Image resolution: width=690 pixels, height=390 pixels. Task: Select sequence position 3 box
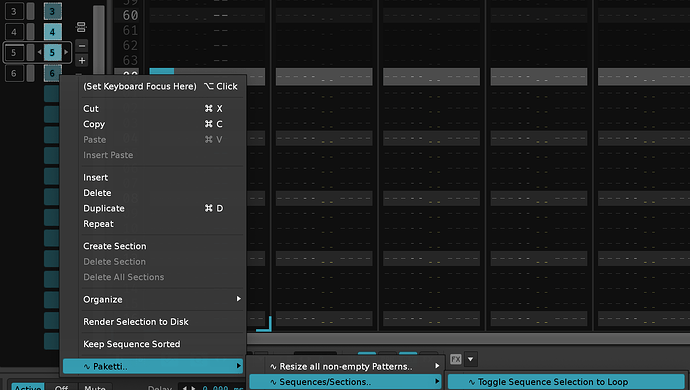pyautogui.click(x=14, y=11)
